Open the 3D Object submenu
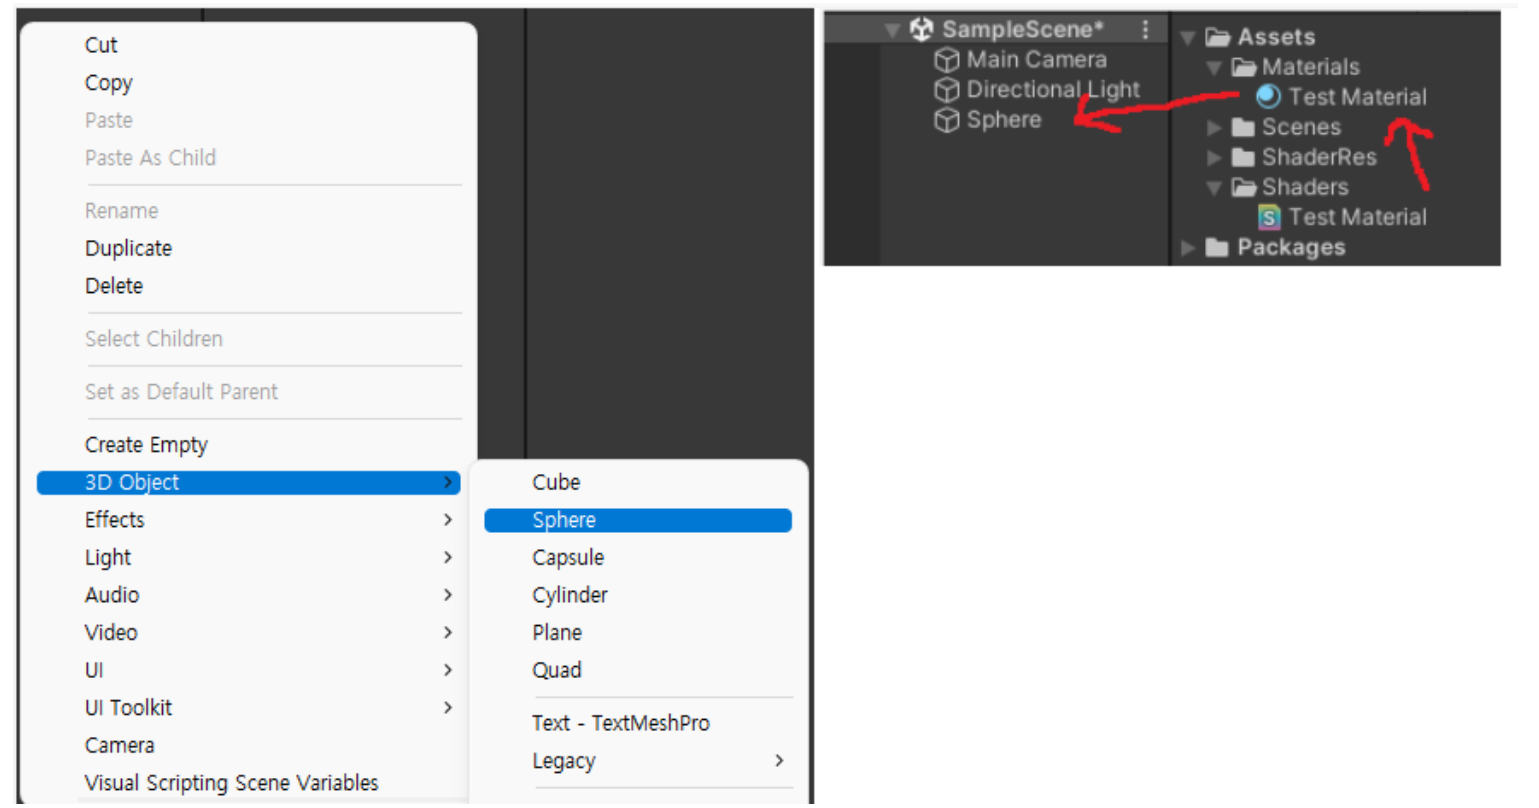 (x=248, y=483)
